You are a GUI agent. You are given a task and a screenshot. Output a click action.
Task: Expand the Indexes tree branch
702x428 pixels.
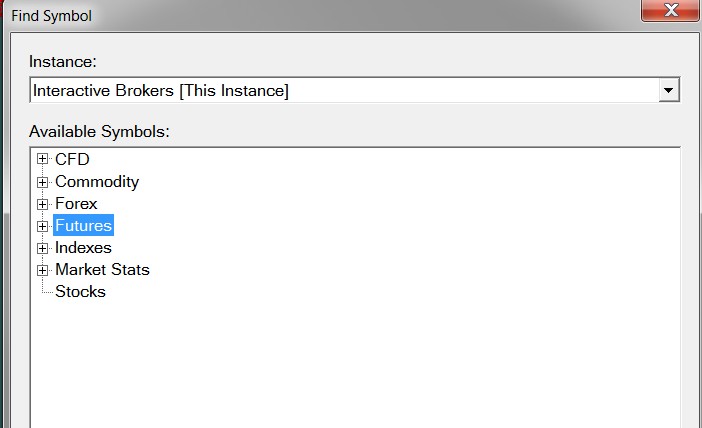click(x=42, y=248)
